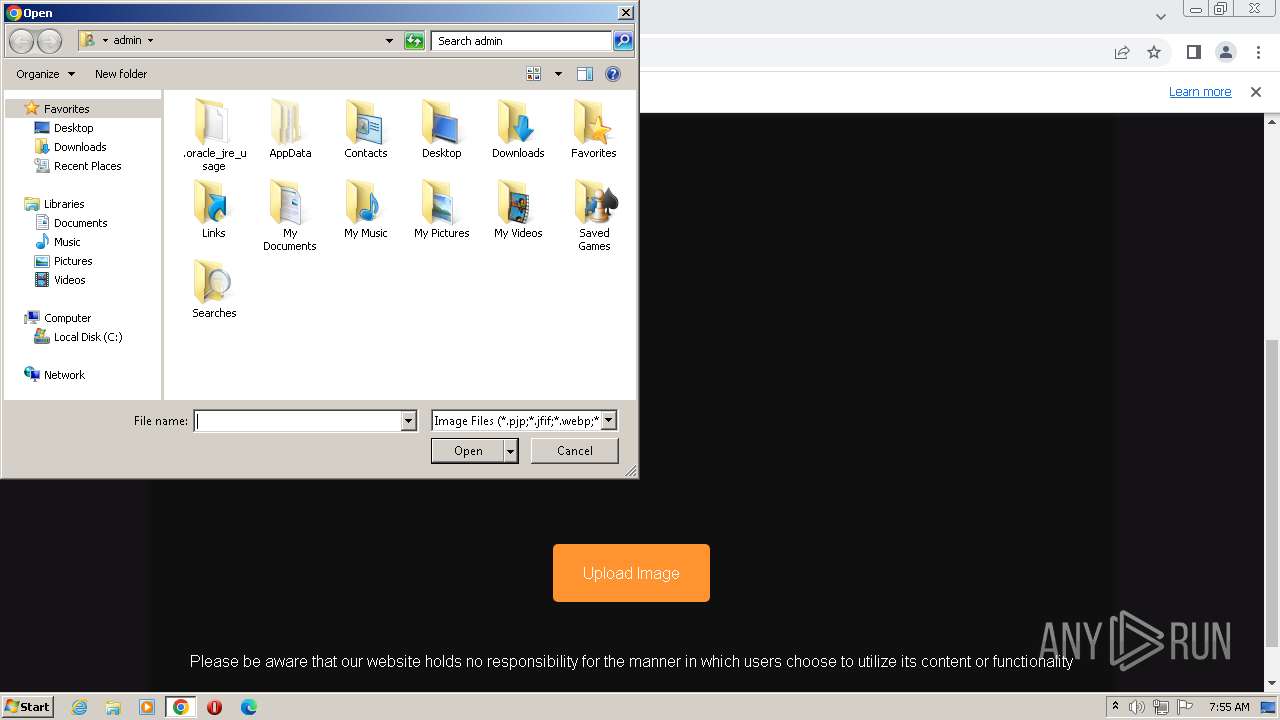Refresh the admin folder view
Image resolution: width=1280 pixels, height=720 pixels.
pyautogui.click(x=414, y=41)
